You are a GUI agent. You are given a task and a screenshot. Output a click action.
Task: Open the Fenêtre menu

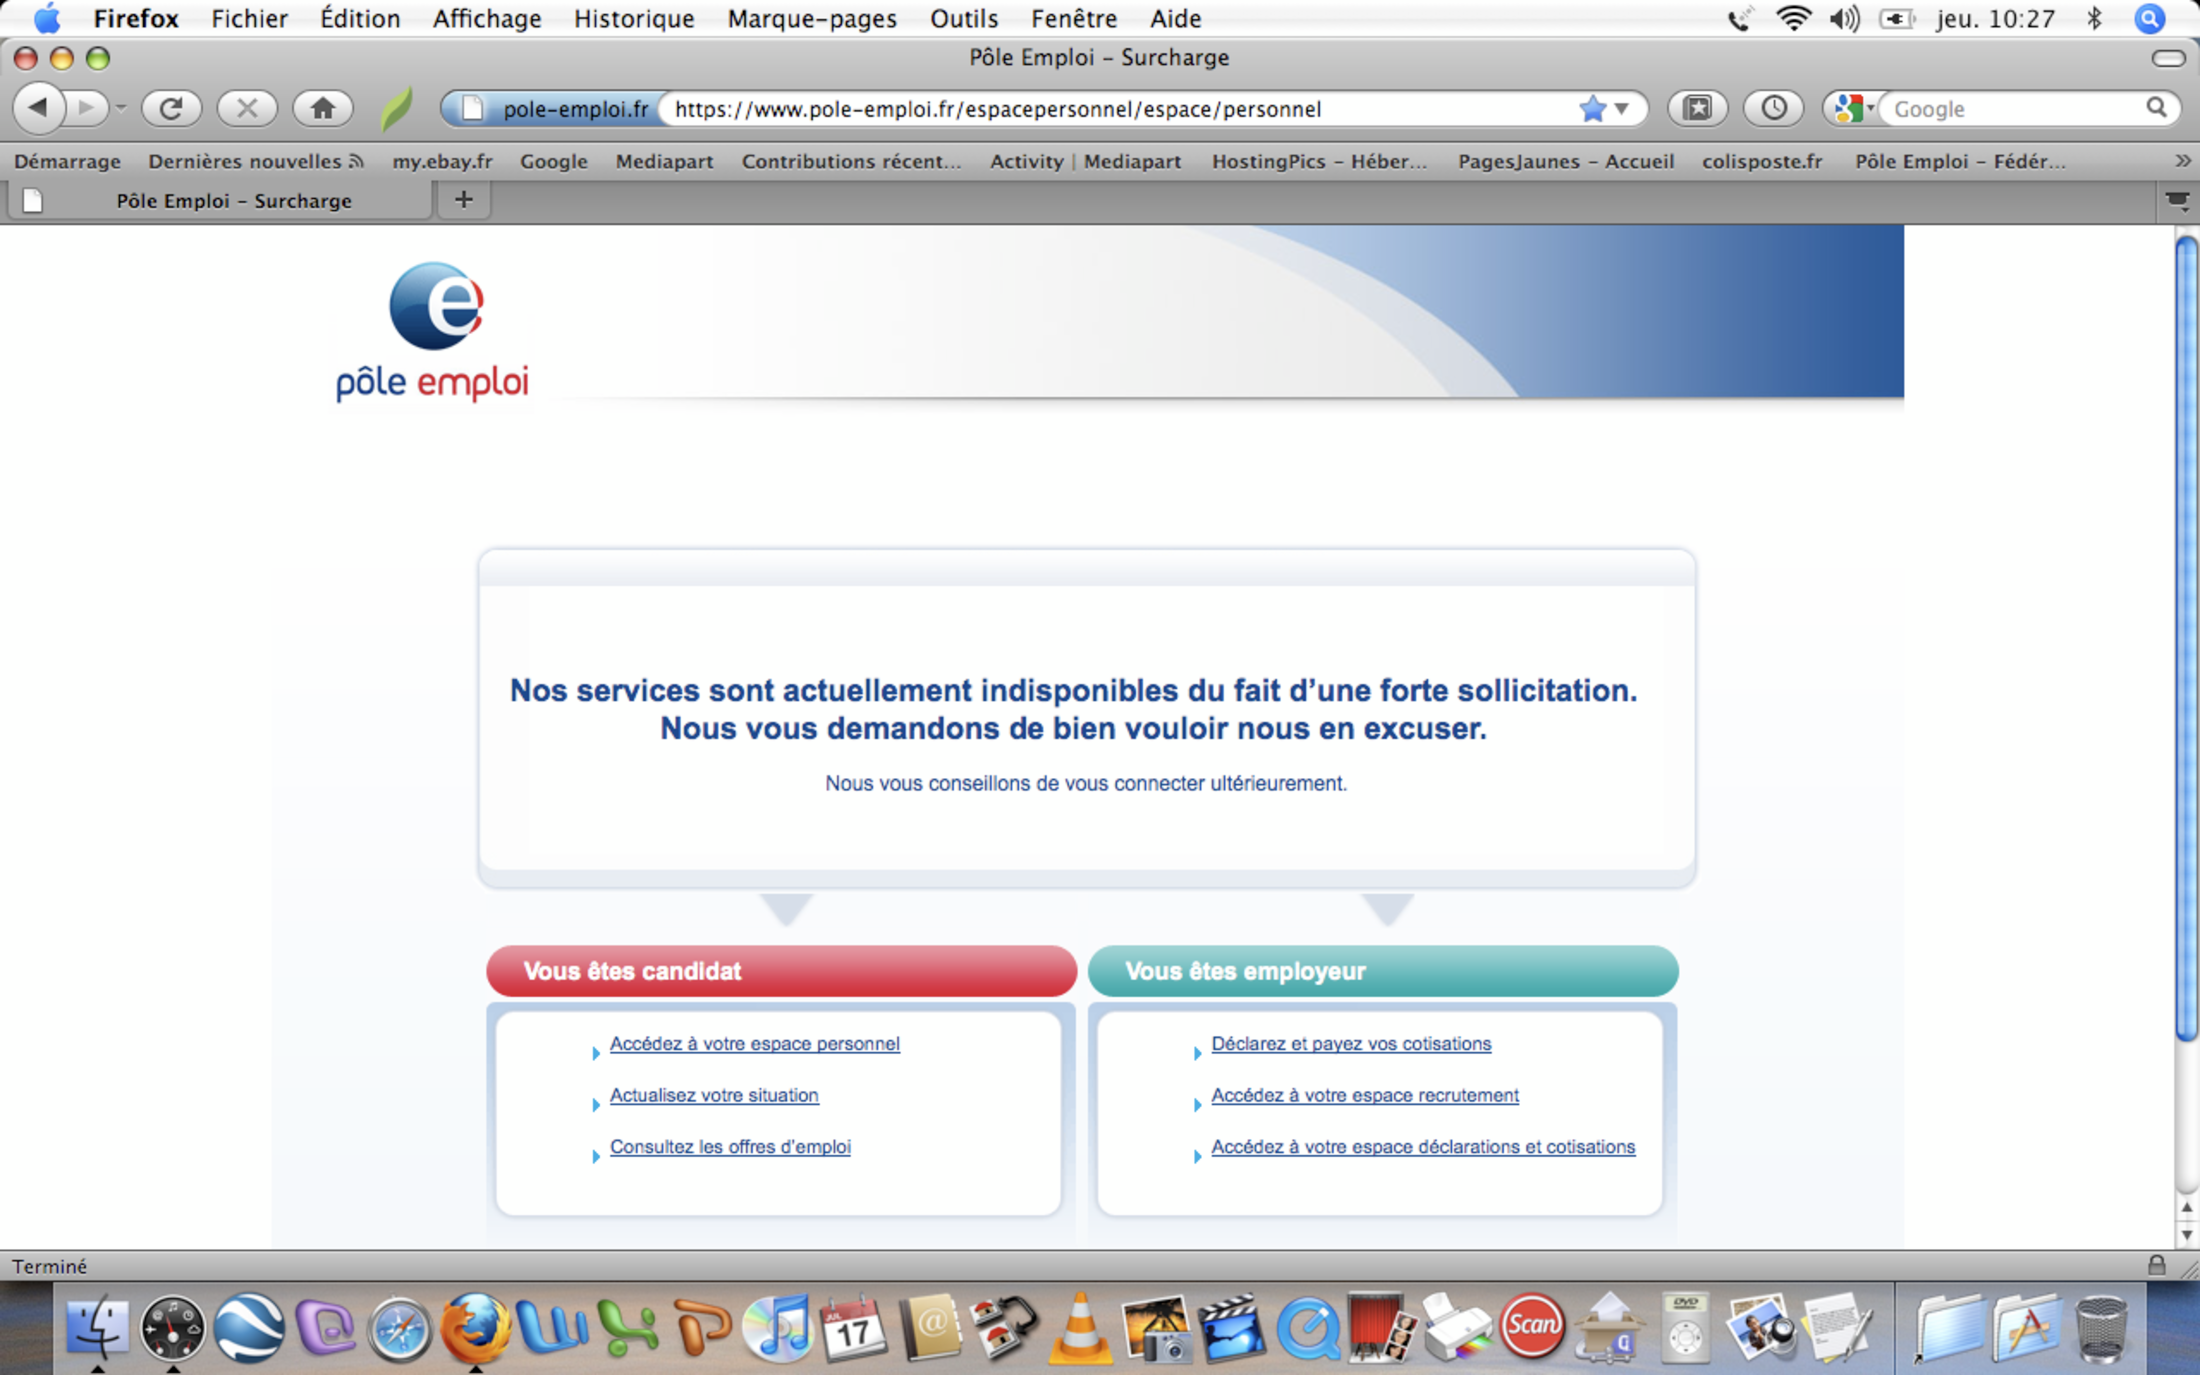[x=1074, y=18]
